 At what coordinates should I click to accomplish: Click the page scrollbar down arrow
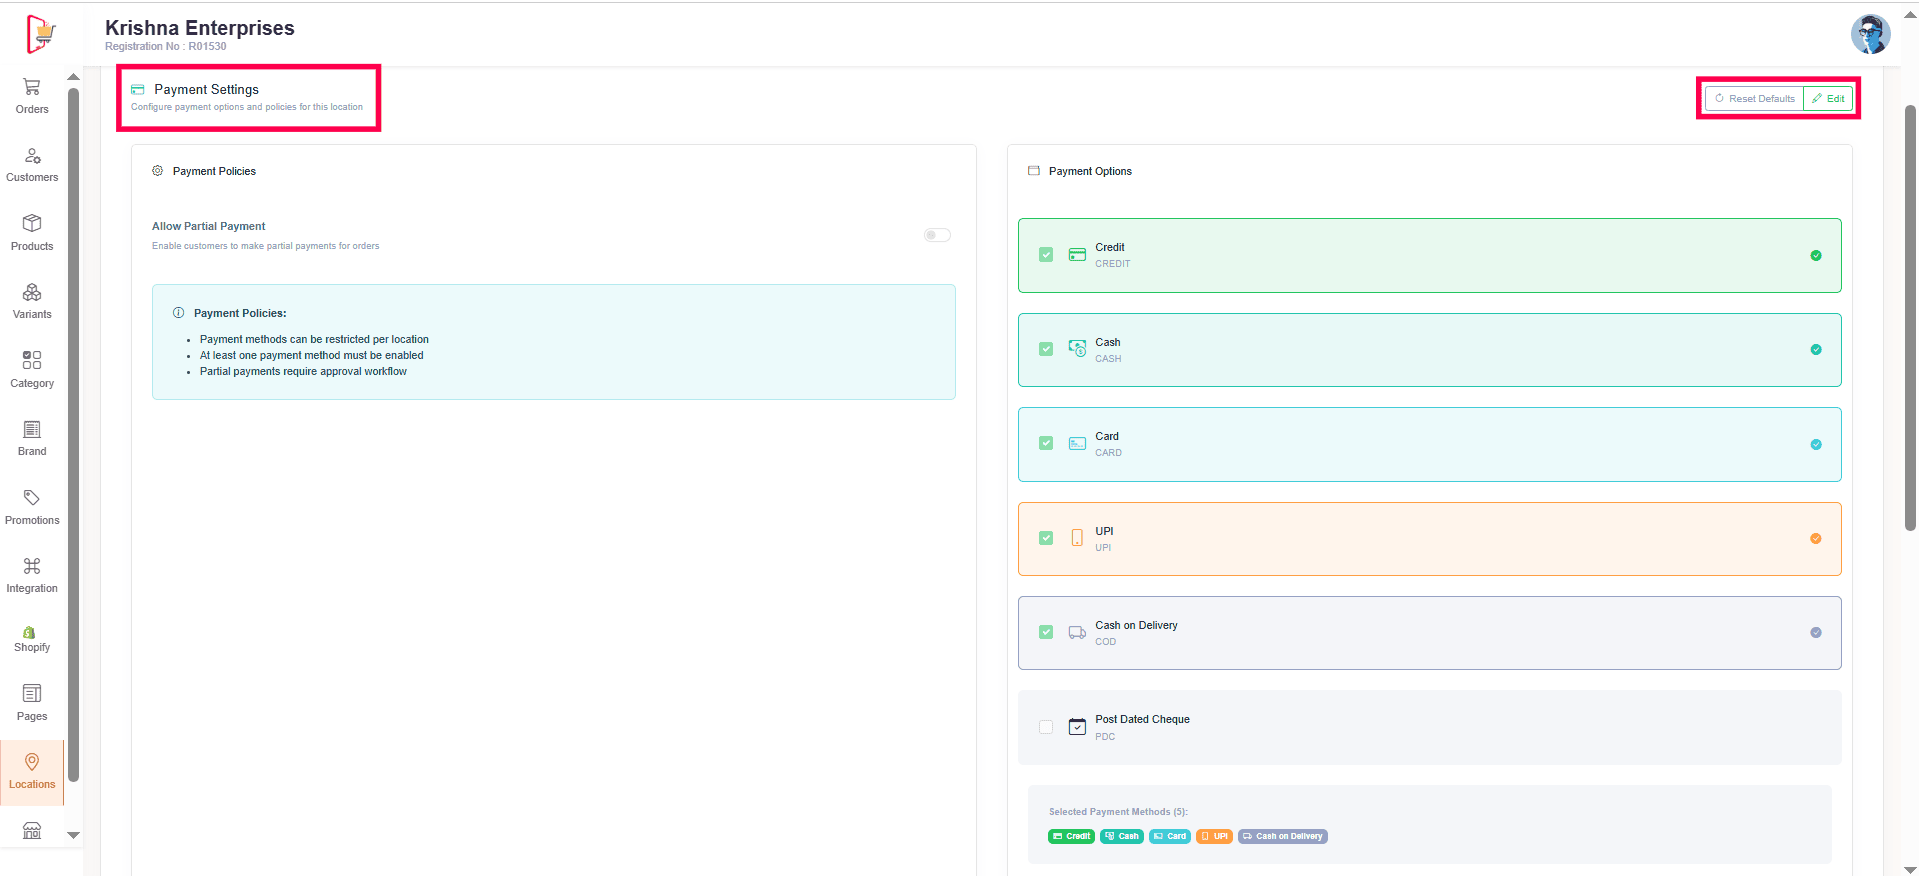(1910, 869)
